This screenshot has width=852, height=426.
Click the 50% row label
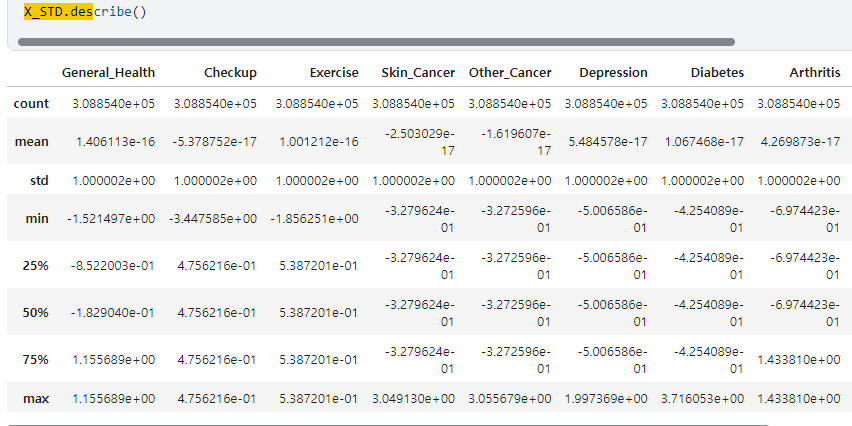35,312
